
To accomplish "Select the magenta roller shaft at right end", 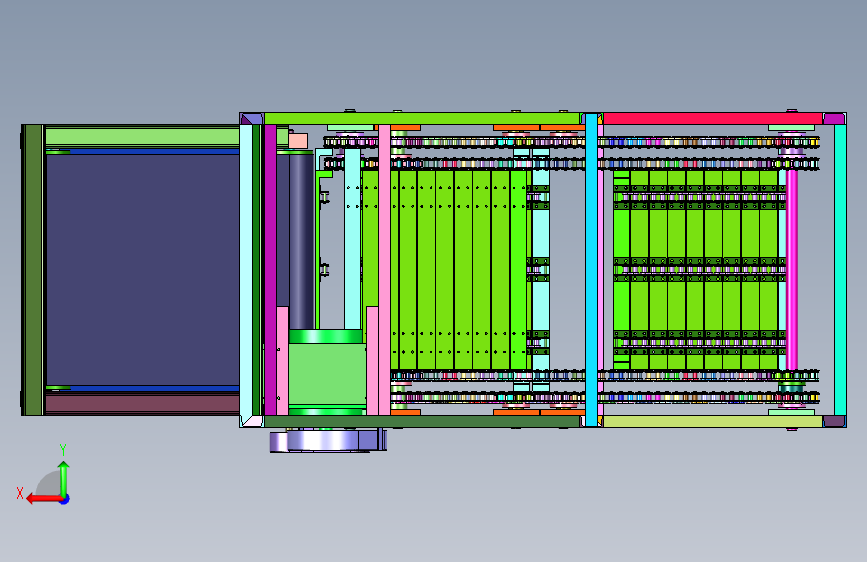I will 792,269.
